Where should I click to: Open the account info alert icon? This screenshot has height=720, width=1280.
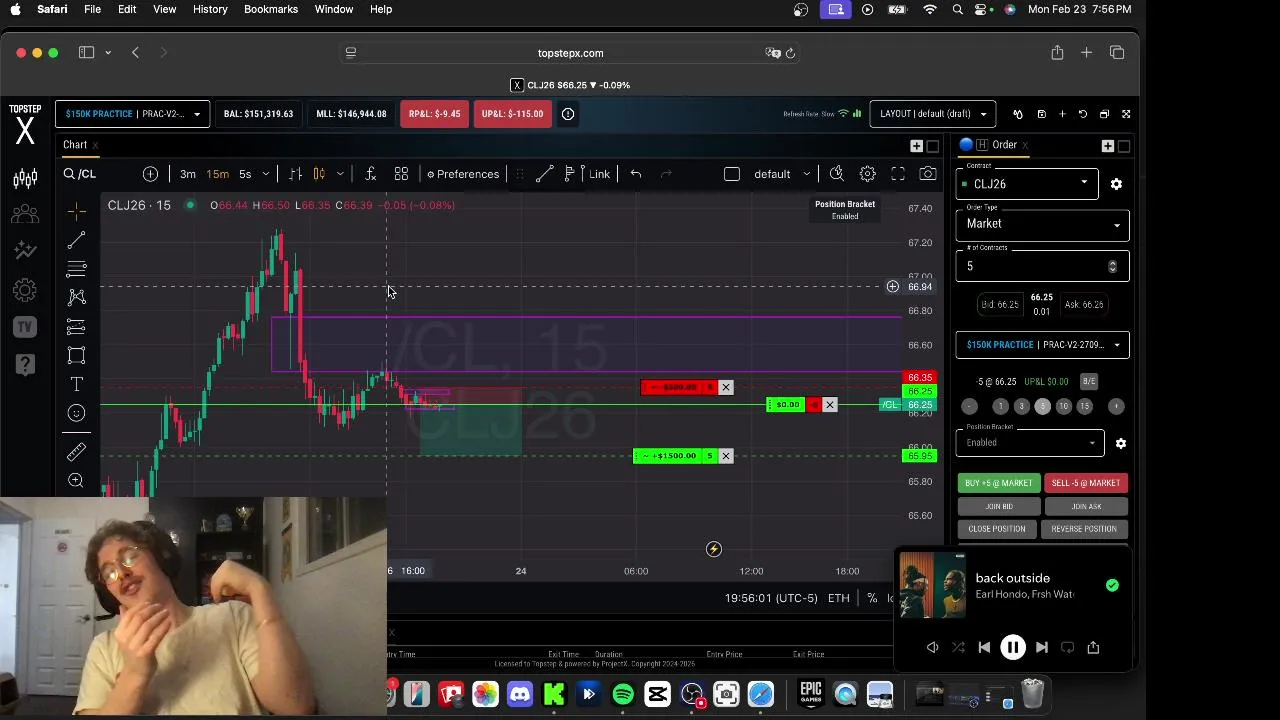(x=568, y=114)
